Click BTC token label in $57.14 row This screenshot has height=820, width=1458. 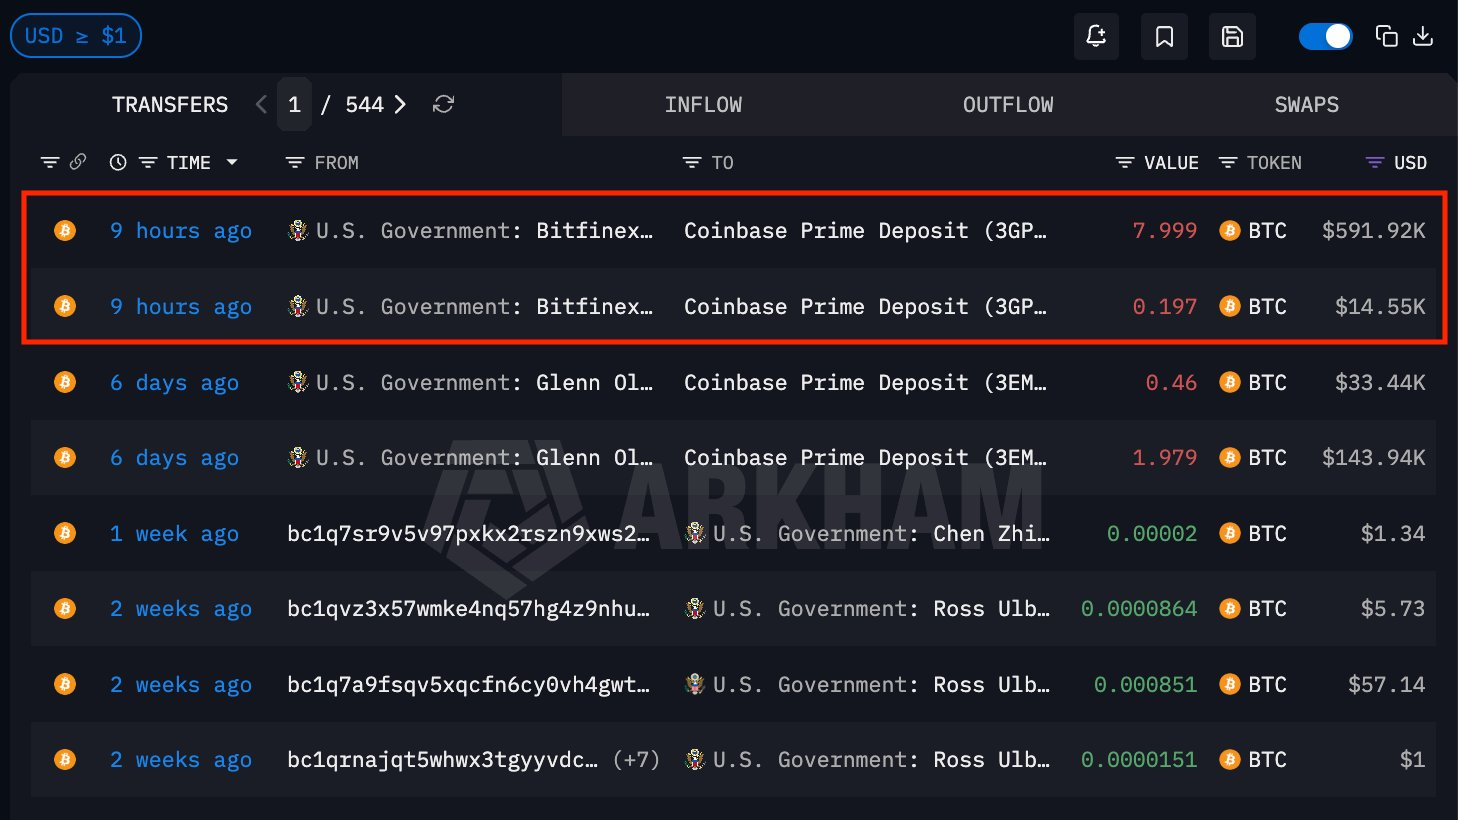(1267, 684)
